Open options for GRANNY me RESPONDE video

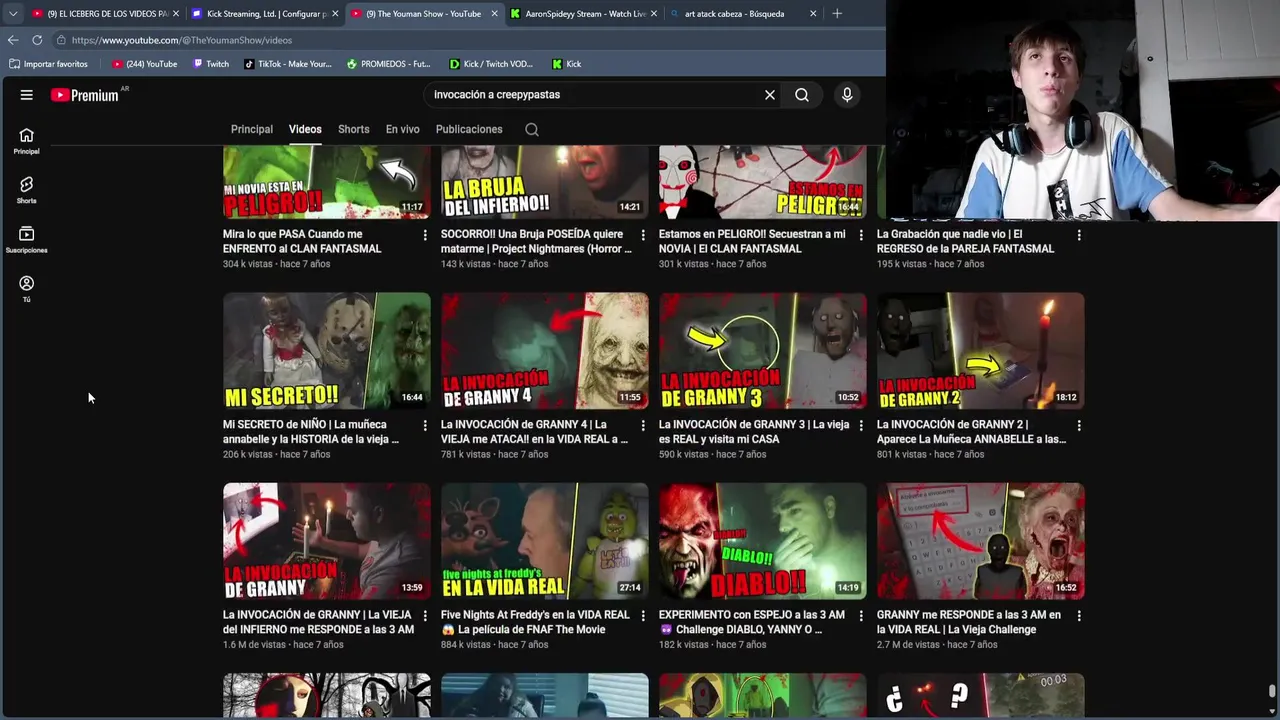[1079, 616]
